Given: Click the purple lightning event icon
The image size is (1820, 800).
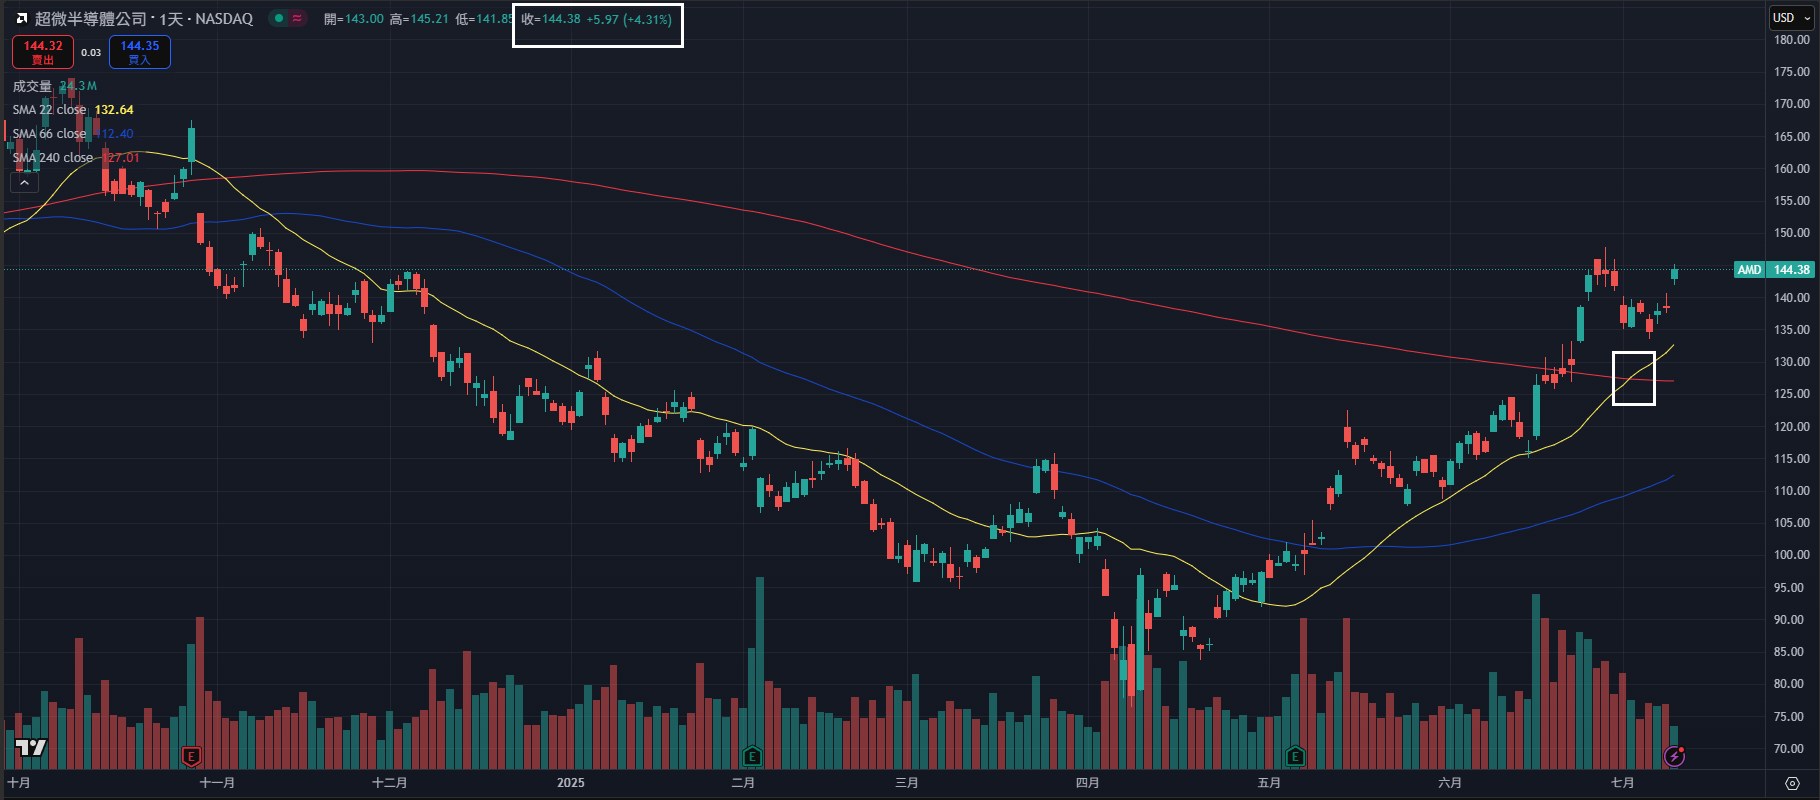Looking at the screenshot, I should (x=1675, y=757).
